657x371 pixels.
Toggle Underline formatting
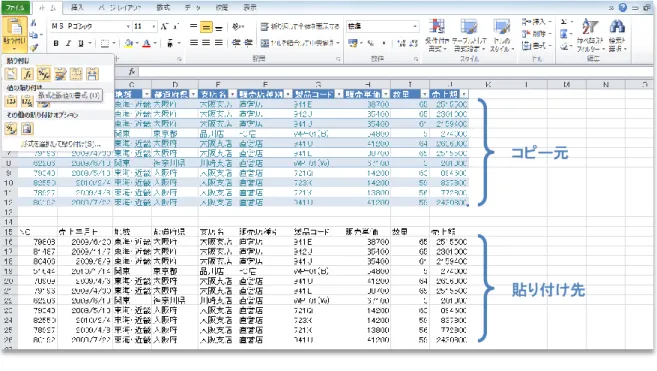pyautogui.click(x=81, y=43)
